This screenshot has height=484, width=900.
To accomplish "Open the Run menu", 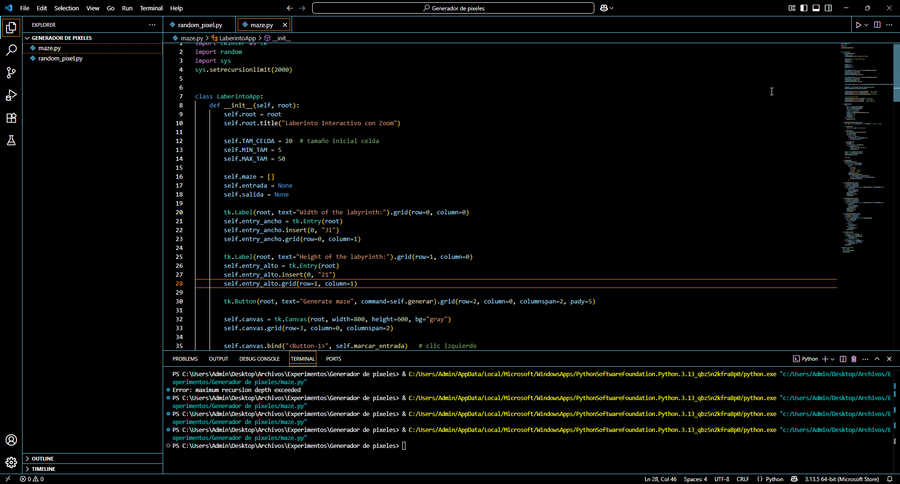I will click(x=127, y=8).
